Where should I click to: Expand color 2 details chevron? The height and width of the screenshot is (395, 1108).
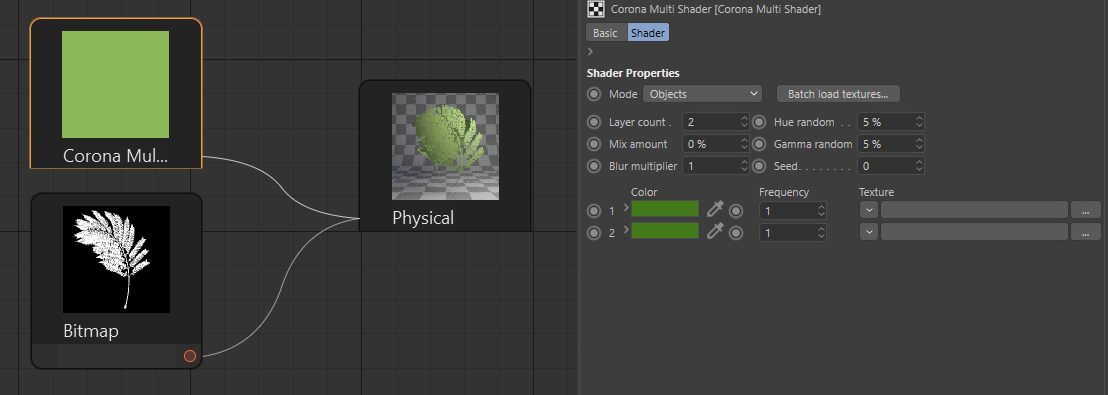click(x=626, y=229)
